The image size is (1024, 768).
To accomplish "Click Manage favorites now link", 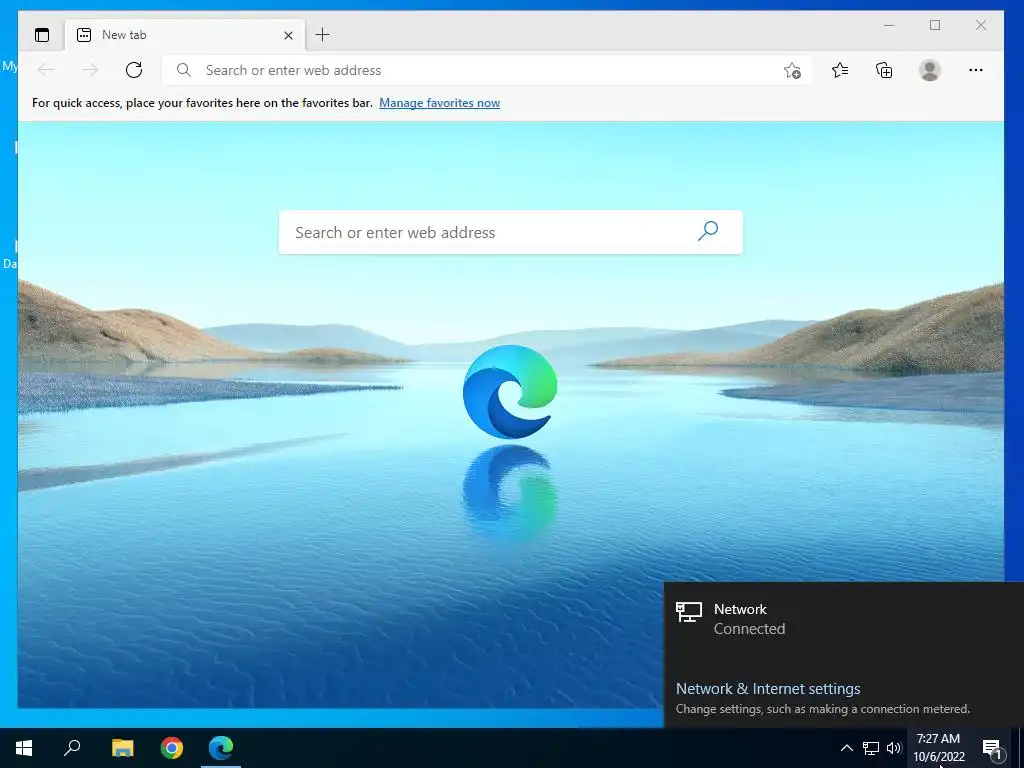I will [x=440, y=103].
